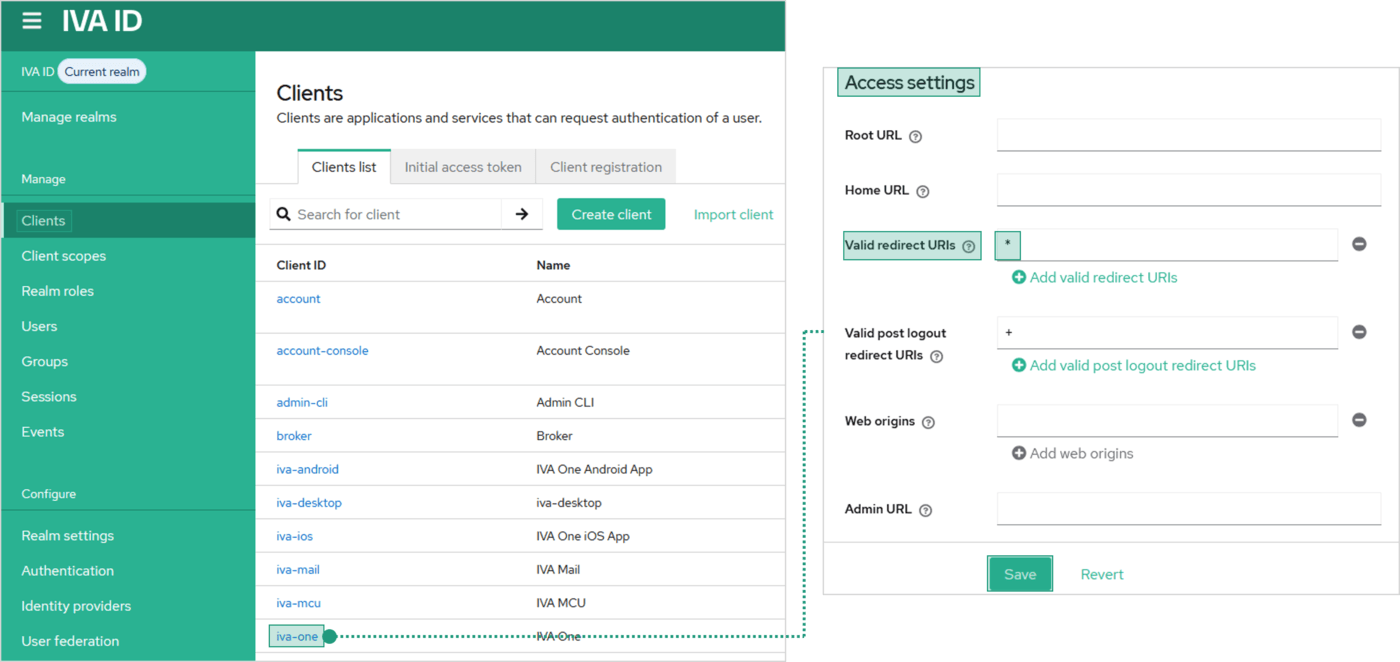The width and height of the screenshot is (1400, 662).
Task: Switch to the Client registration tab
Action: (x=606, y=167)
